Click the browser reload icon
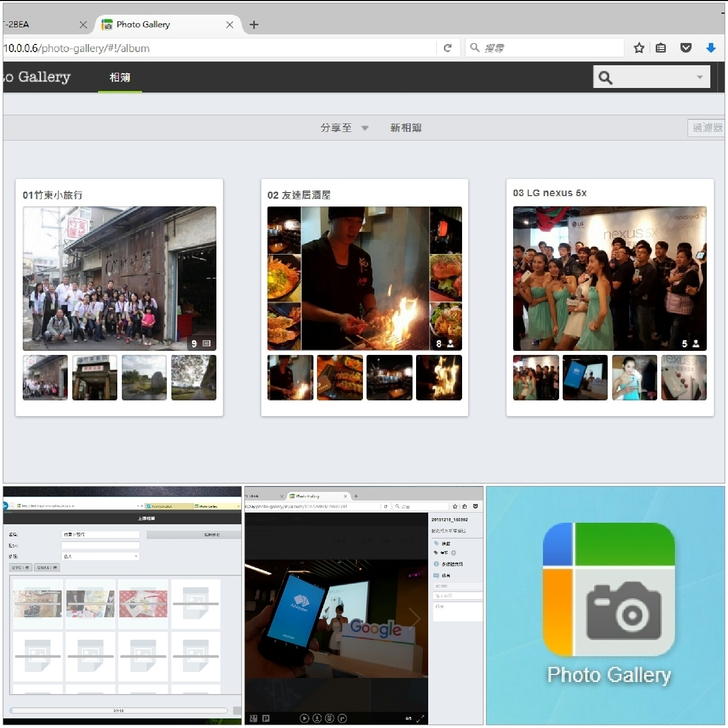This screenshot has width=728, height=728. pyautogui.click(x=447, y=47)
